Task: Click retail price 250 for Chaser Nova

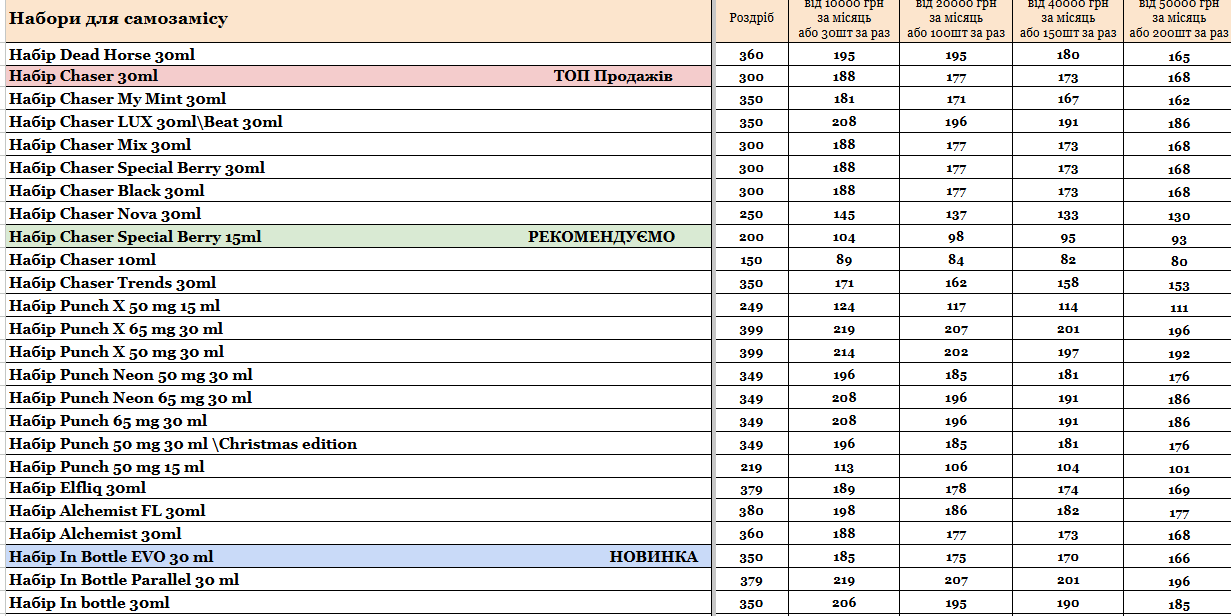Action: [x=751, y=215]
